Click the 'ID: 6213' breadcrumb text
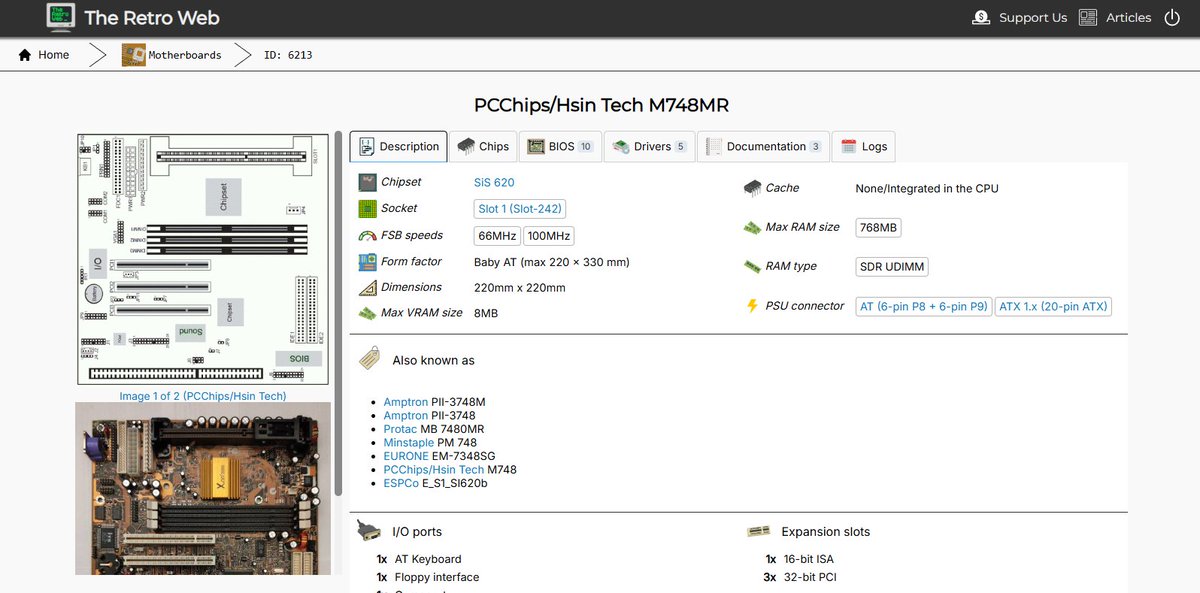This screenshot has width=1200, height=593. [x=288, y=55]
